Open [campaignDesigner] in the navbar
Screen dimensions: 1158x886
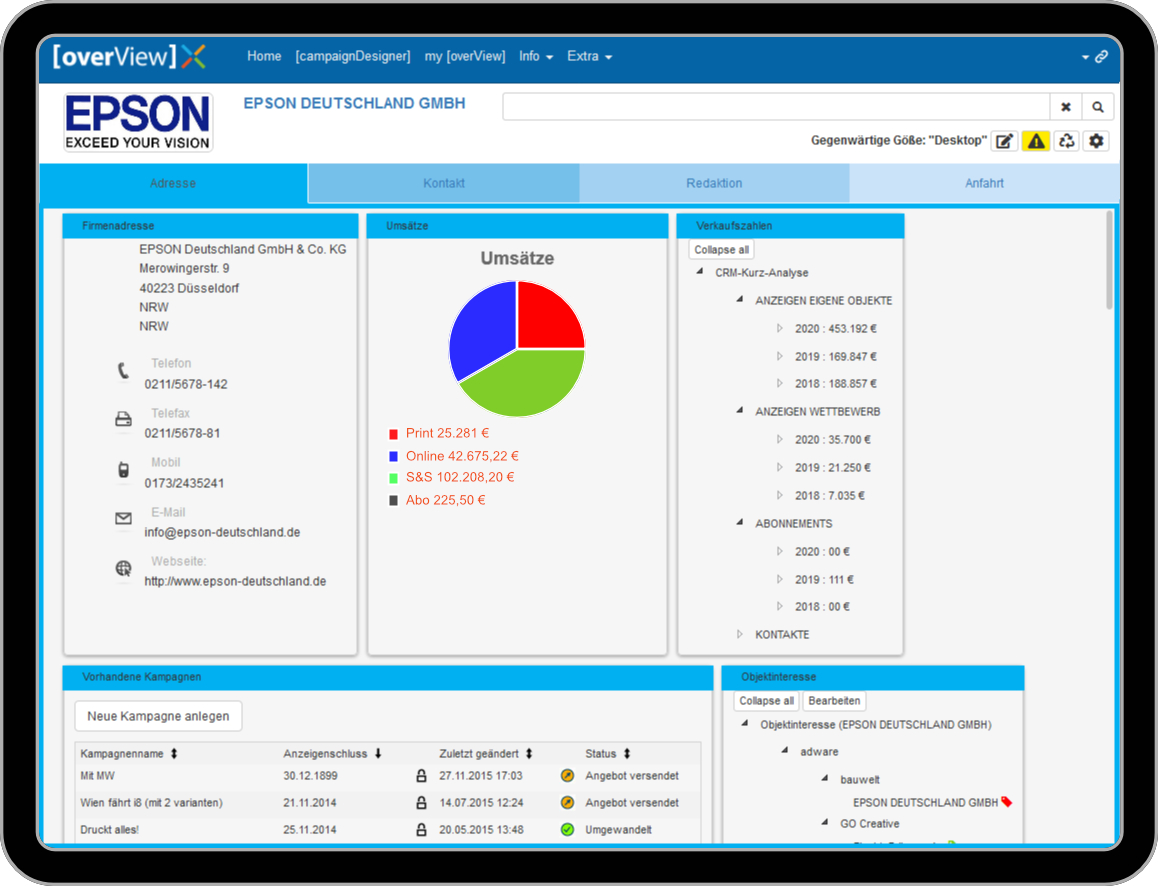[x=353, y=56]
